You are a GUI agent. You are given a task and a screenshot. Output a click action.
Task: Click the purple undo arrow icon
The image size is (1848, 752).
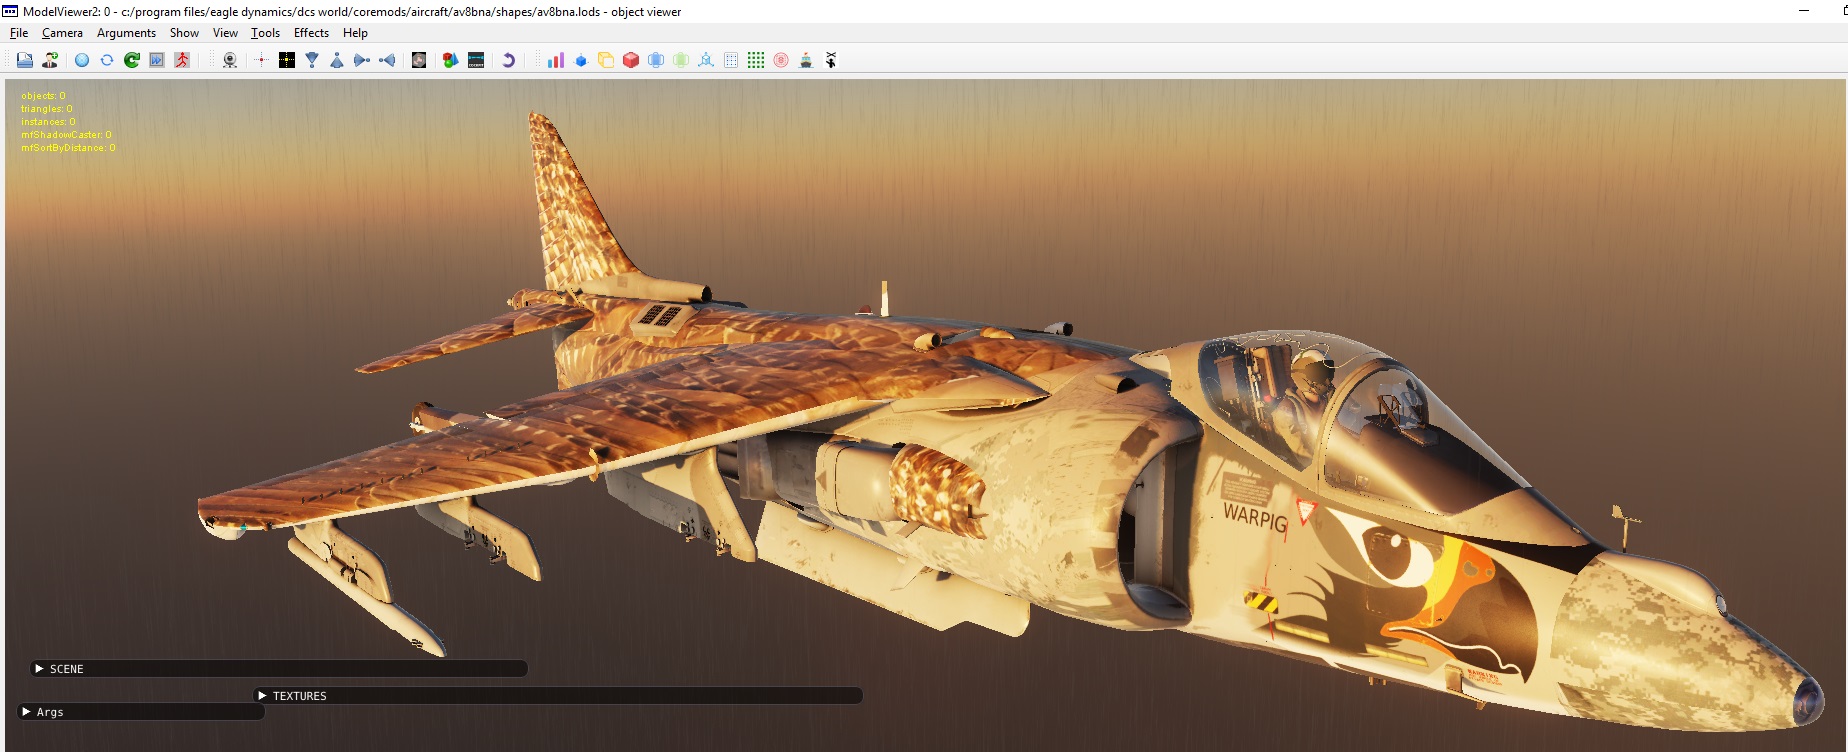[508, 60]
